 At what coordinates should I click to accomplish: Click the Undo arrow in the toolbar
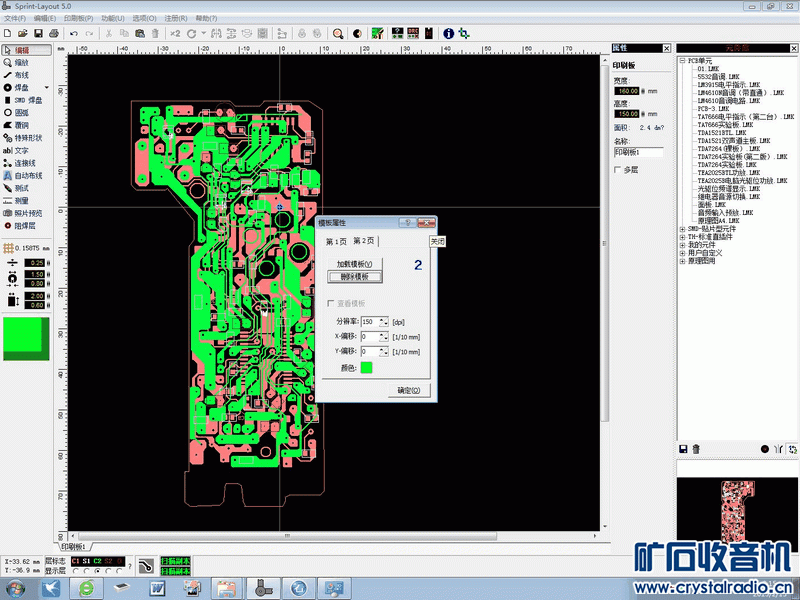(73, 33)
